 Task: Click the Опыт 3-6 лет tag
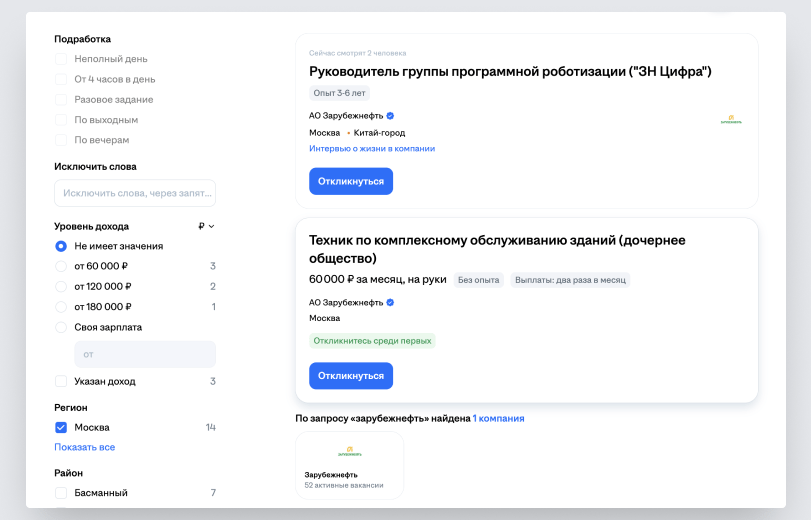[x=339, y=93]
